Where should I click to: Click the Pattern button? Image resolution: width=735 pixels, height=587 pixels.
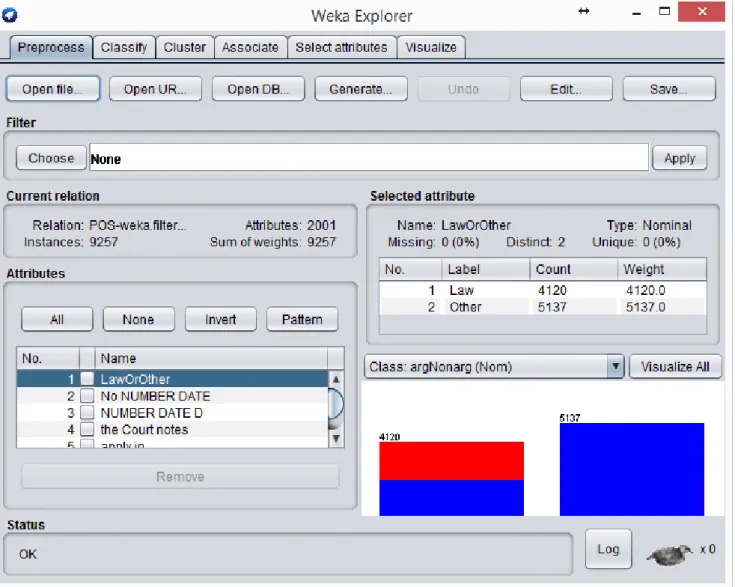pos(302,319)
